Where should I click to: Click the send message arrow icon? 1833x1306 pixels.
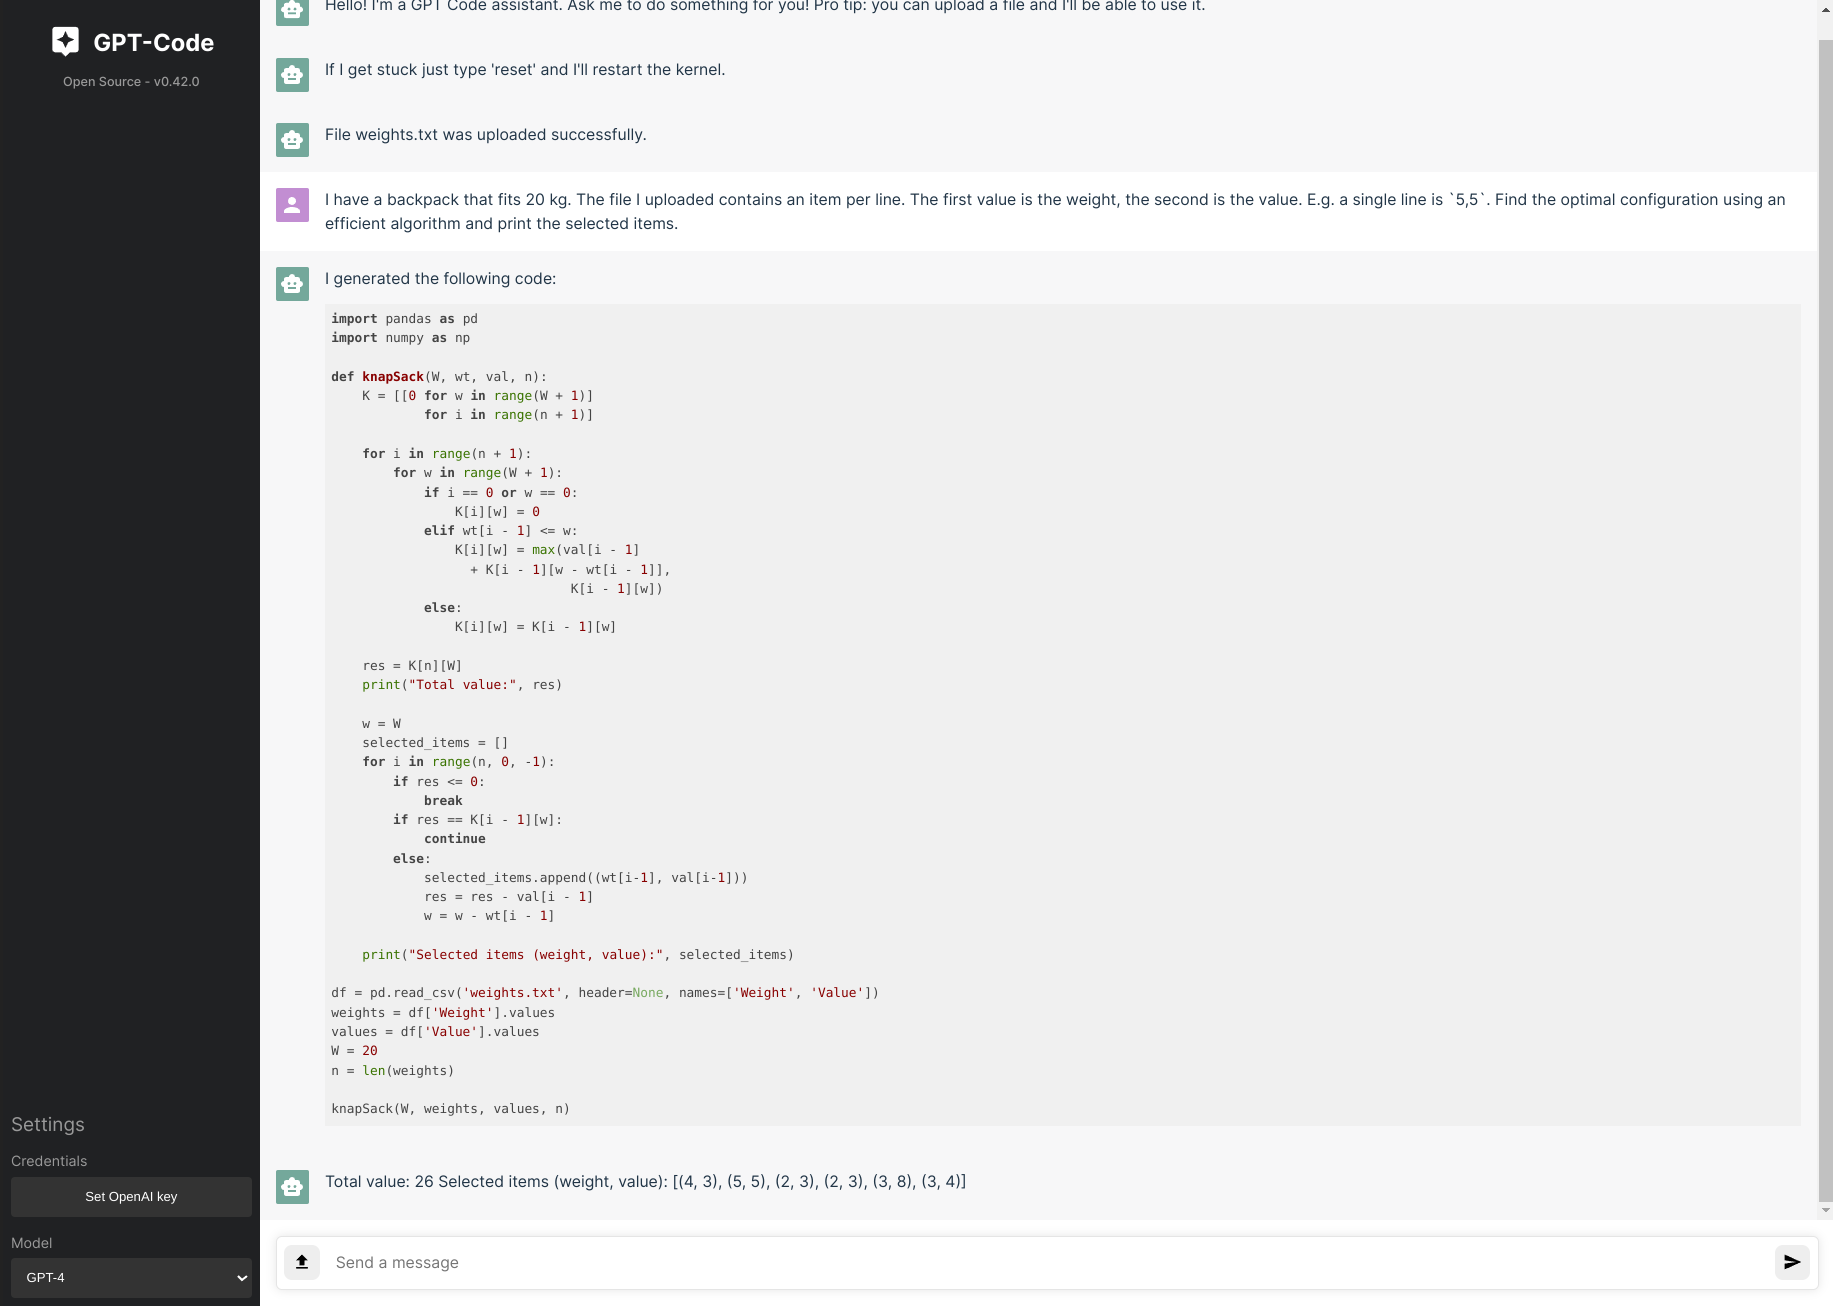(1792, 1262)
